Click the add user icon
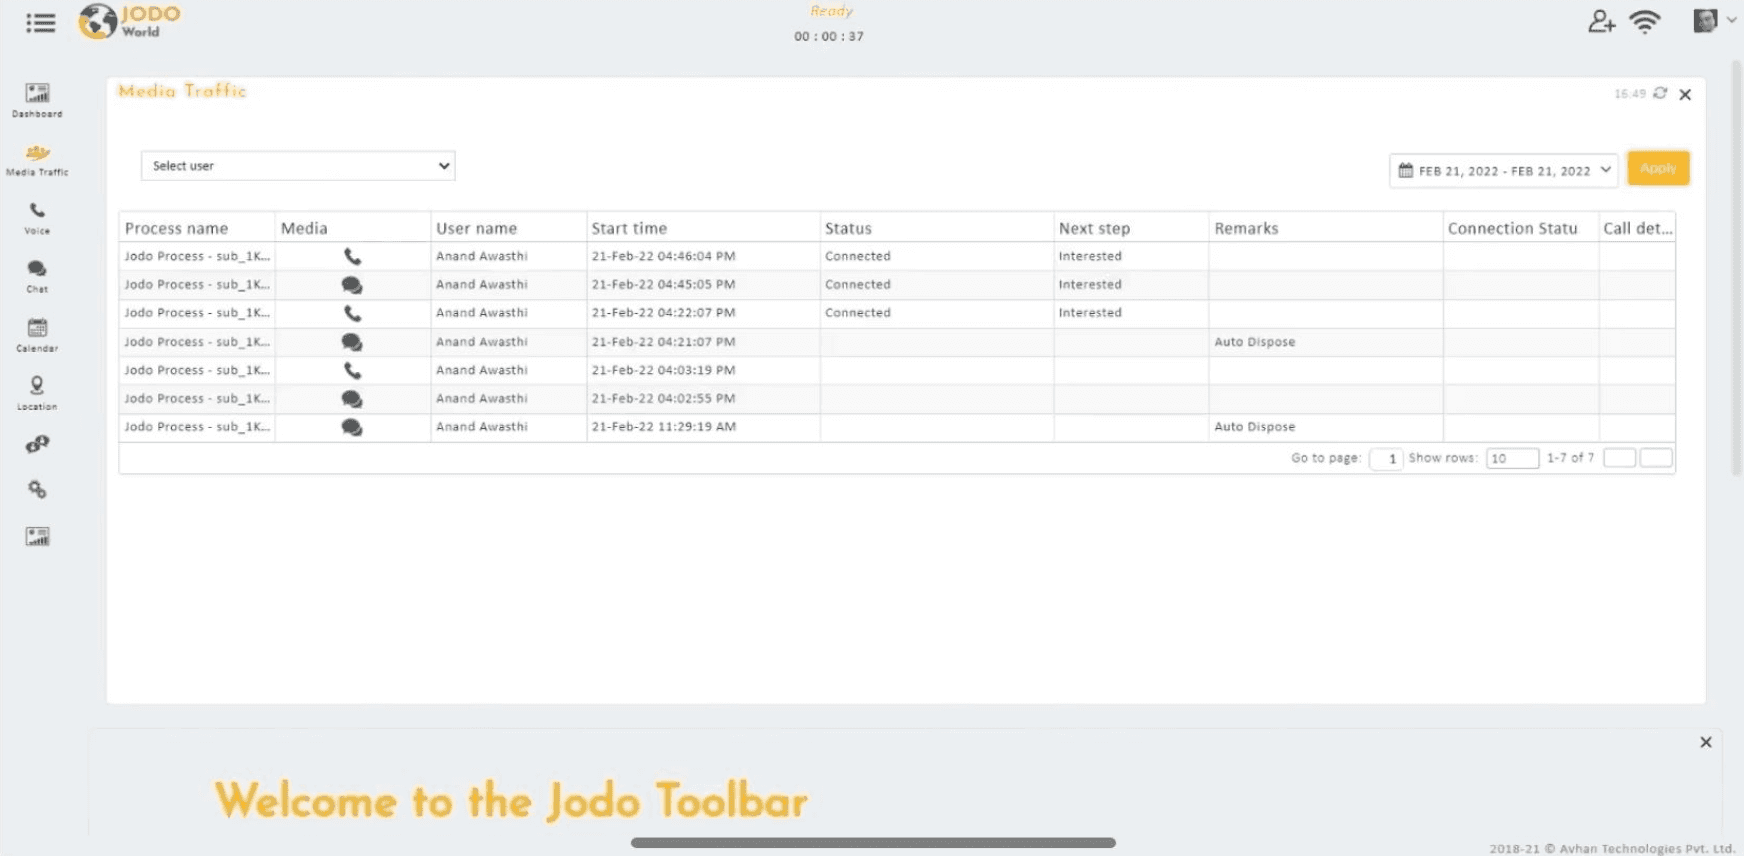 tap(1601, 21)
